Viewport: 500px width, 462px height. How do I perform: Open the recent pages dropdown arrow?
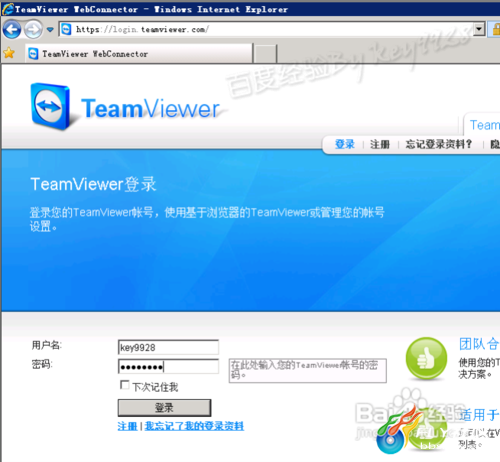50,30
